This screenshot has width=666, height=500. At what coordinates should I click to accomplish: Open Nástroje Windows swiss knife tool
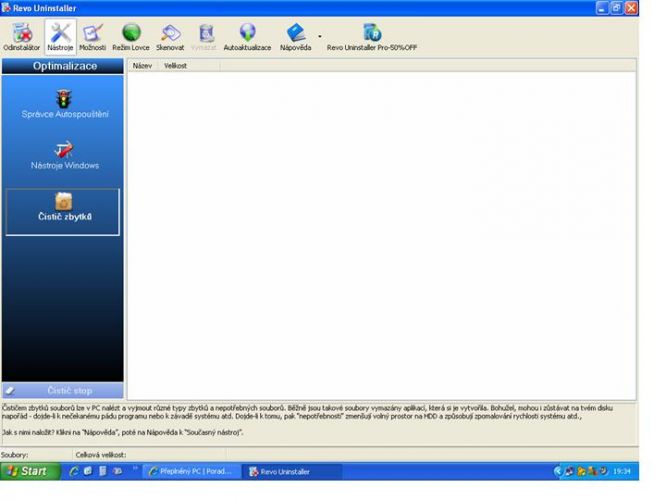[65, 155]
